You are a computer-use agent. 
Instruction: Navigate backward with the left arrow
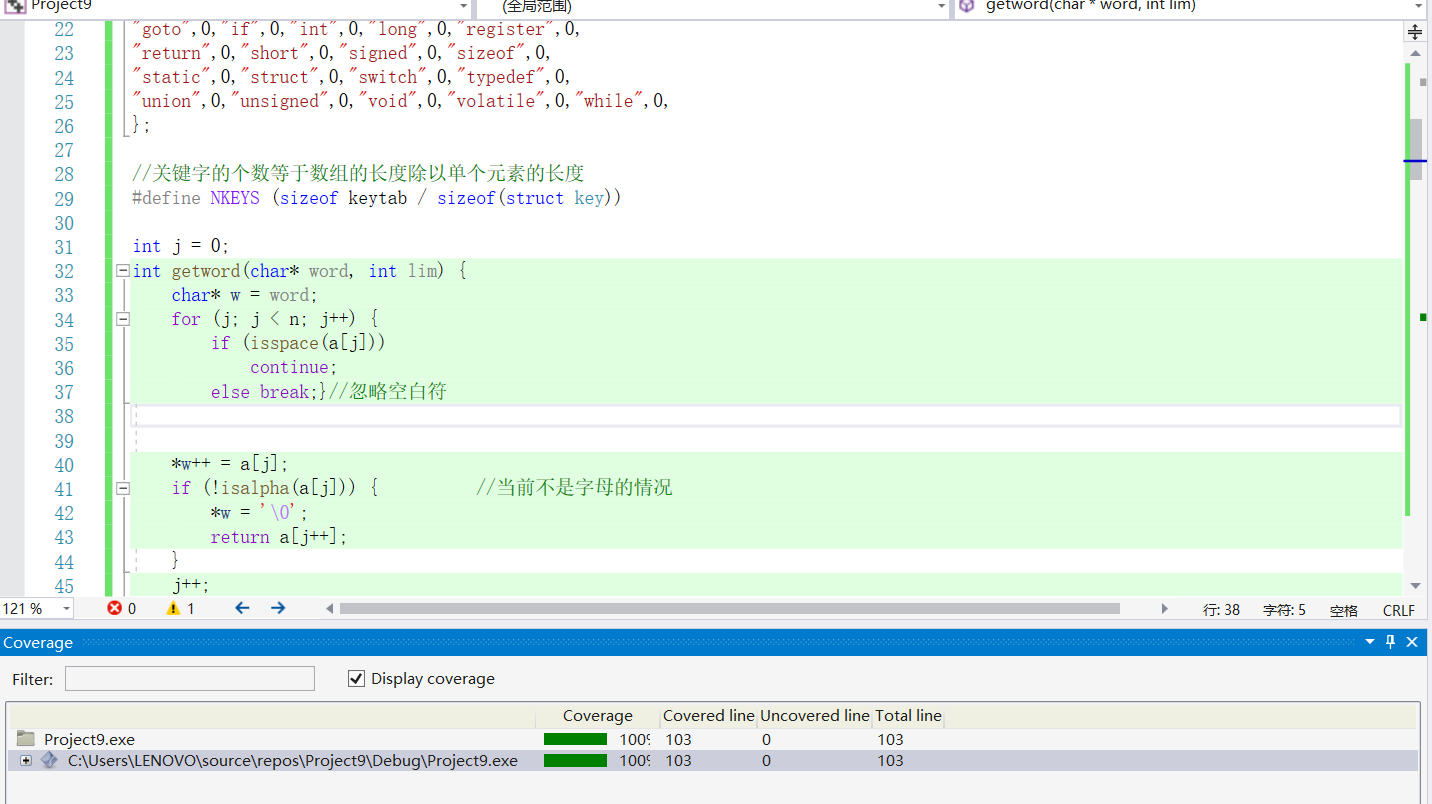click(242, 608)
